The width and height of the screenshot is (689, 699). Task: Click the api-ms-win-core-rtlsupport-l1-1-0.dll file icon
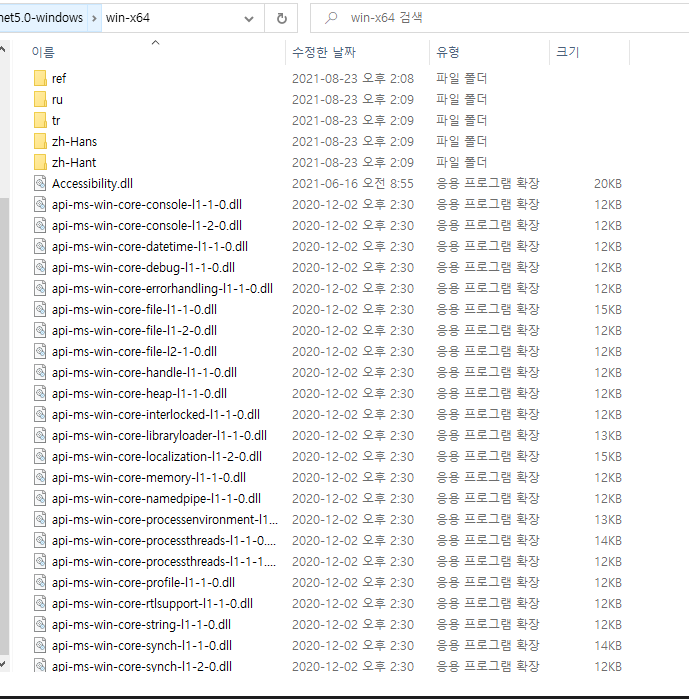coord(40,603)
